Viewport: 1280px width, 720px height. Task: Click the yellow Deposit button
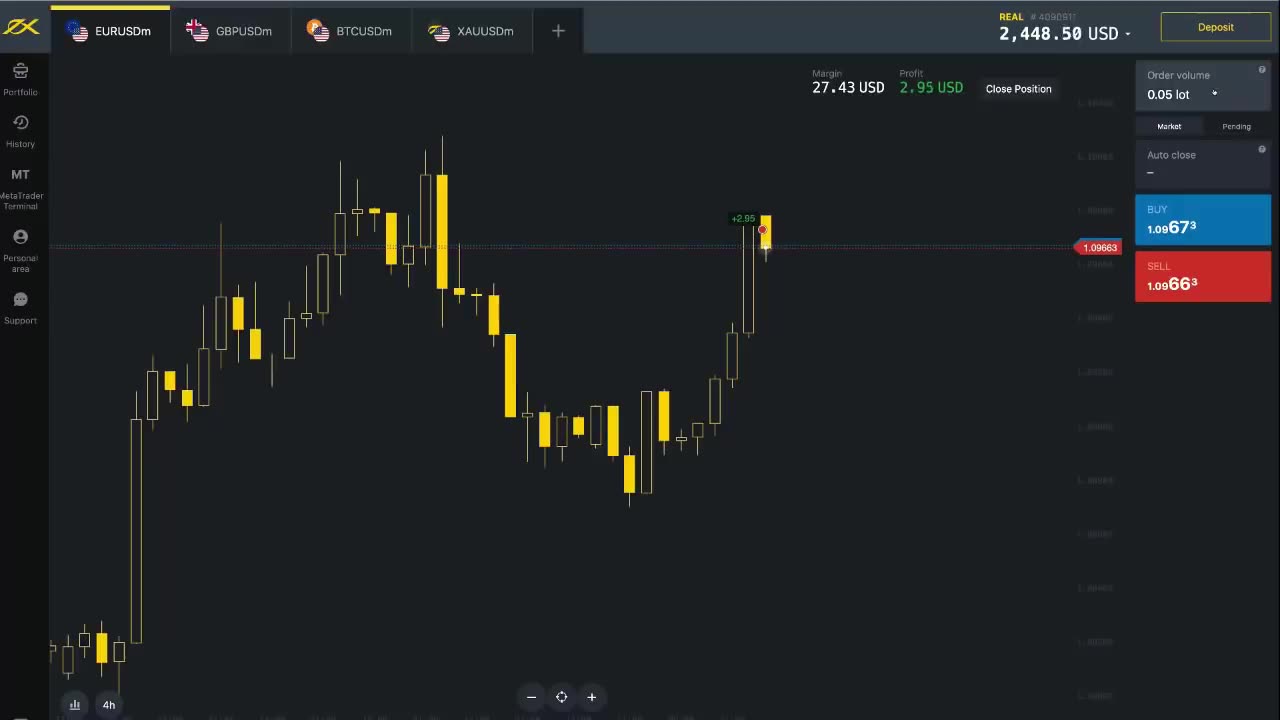click(x=1216, y=27)
